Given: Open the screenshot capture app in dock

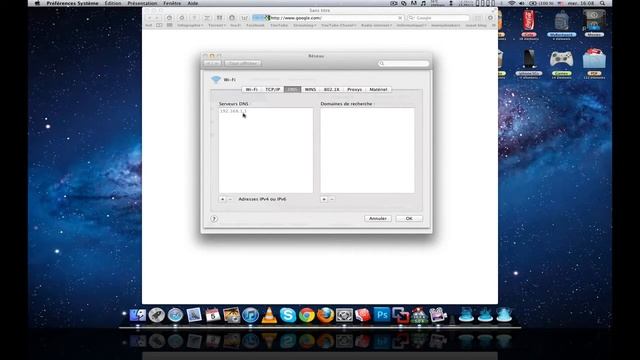Looking at the screenshot, I should click(344, 315).
